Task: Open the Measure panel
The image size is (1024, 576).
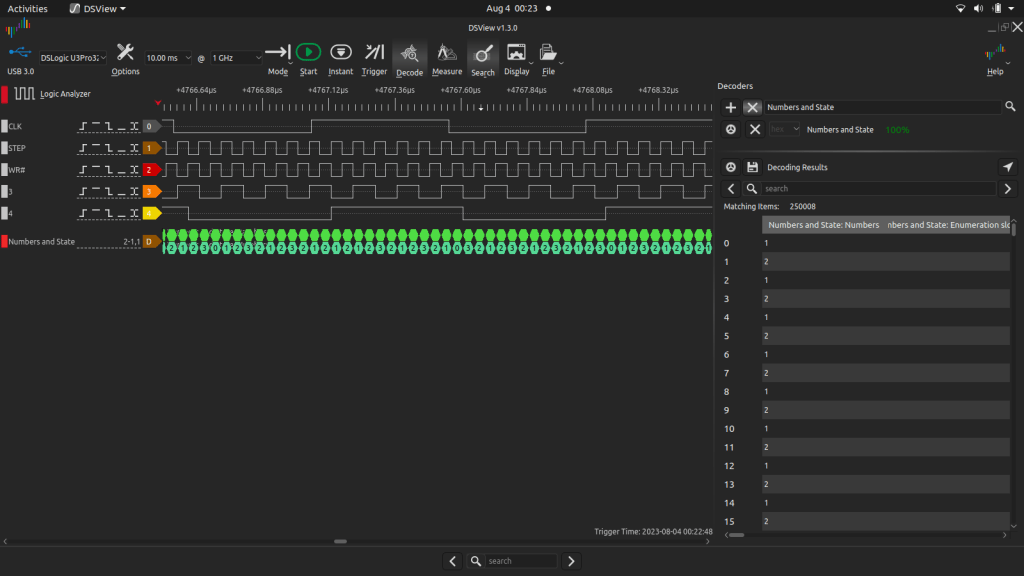Action: [447, 53]
